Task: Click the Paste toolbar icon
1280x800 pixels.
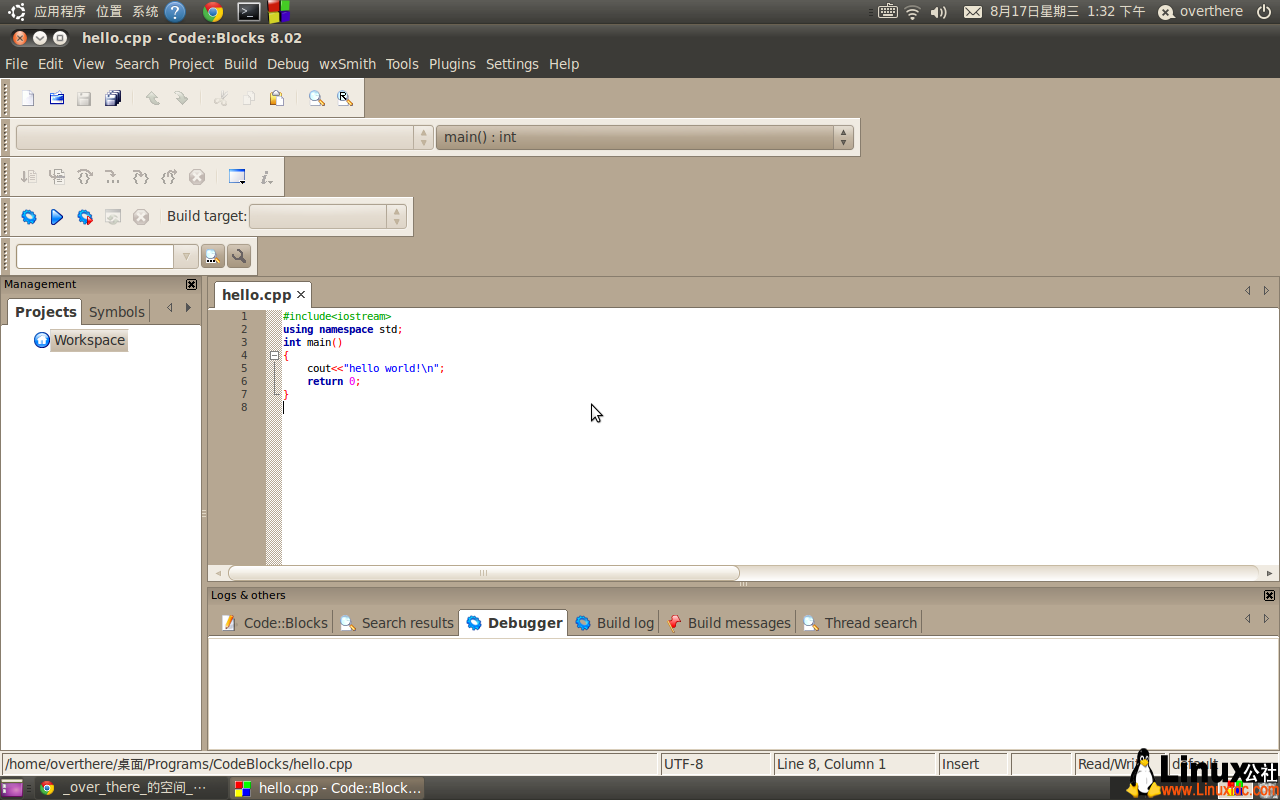Action: click(x=277, y=98)
